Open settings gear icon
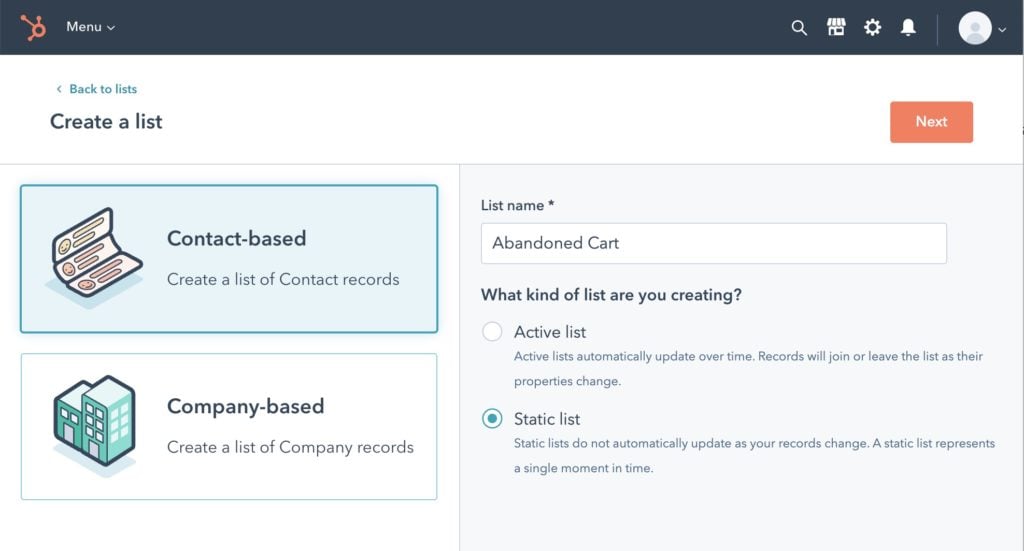Viewport: 1024px width, 551px height. click(x=872, y=27)
